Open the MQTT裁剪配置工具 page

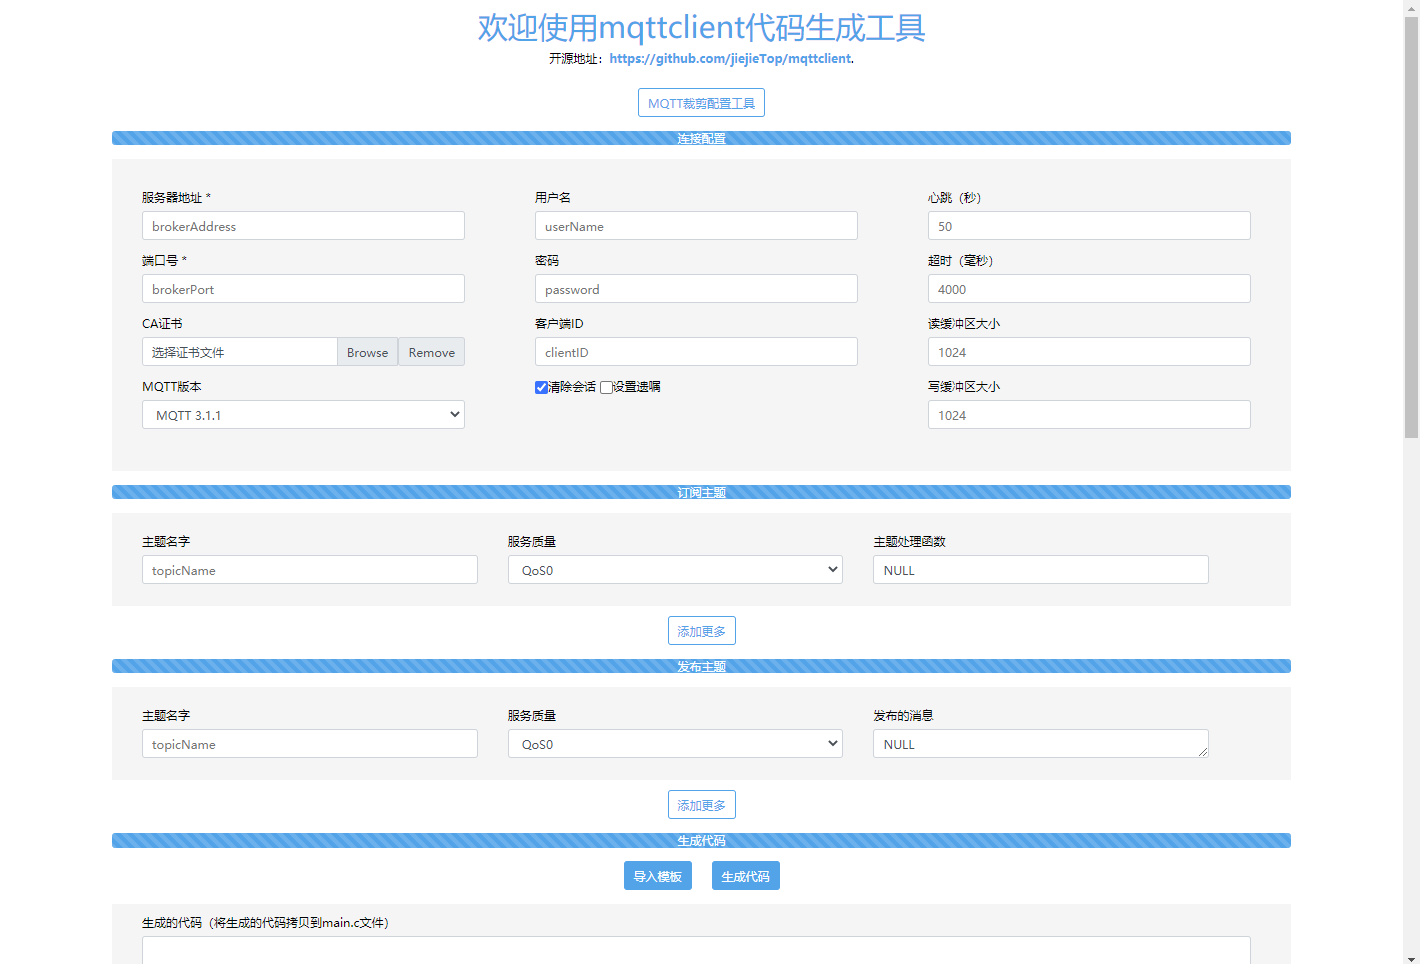pyautogui.click(x=700, y=102)
